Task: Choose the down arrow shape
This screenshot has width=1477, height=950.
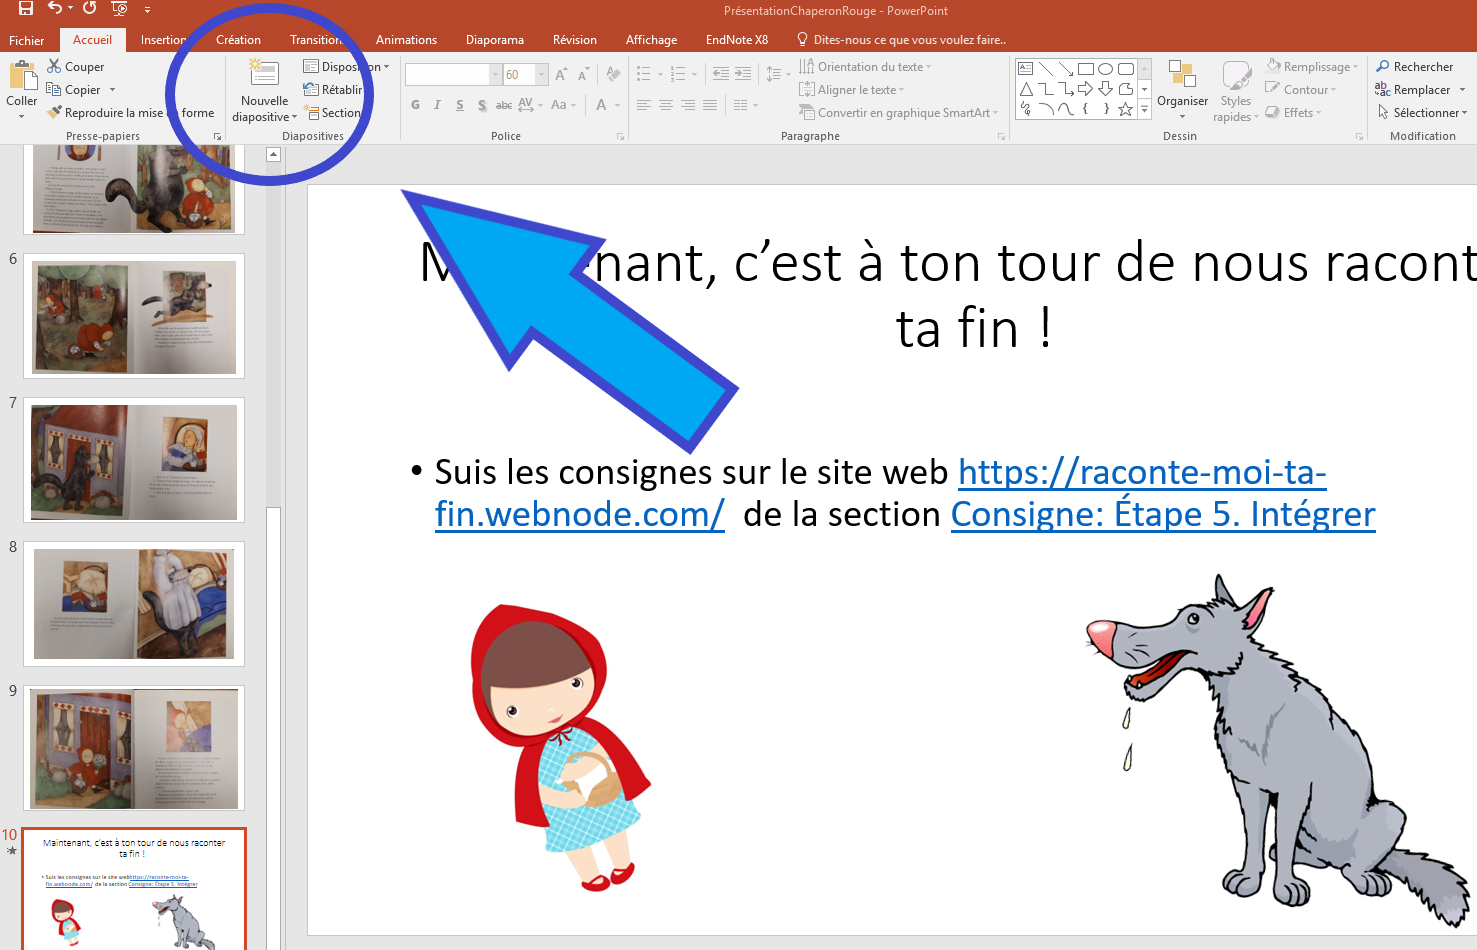Action: [x=1106, y=89]
